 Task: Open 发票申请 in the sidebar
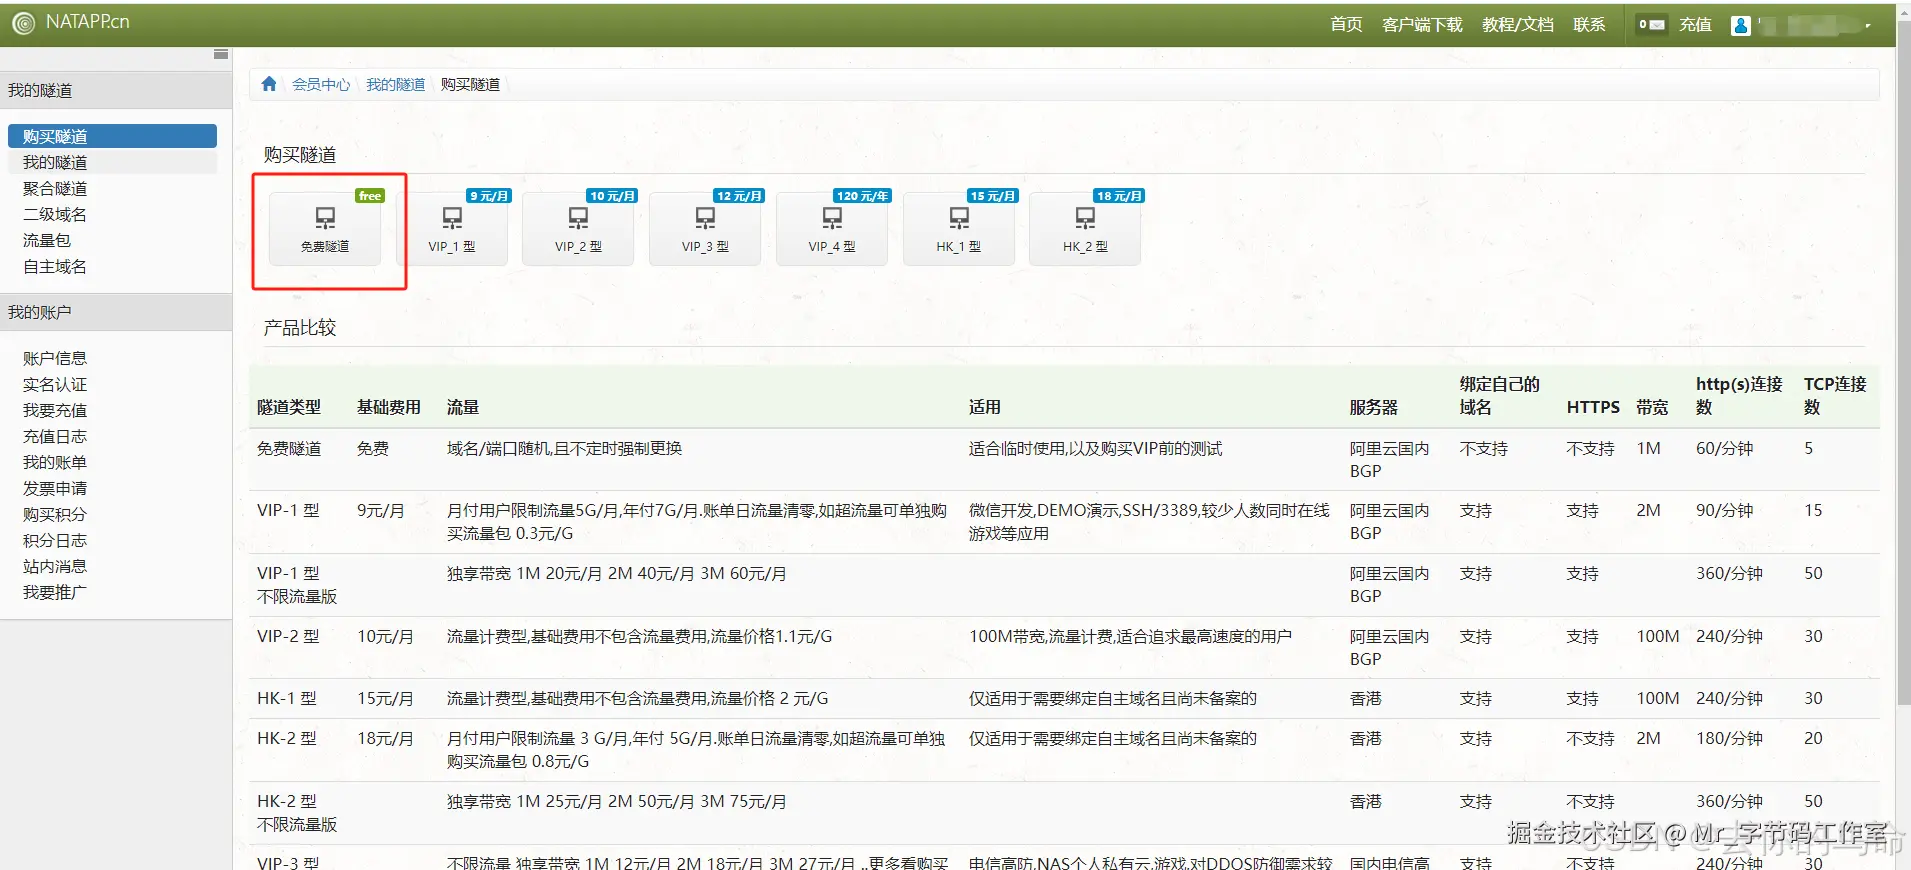pyautogui.click(x=55, y=488)
